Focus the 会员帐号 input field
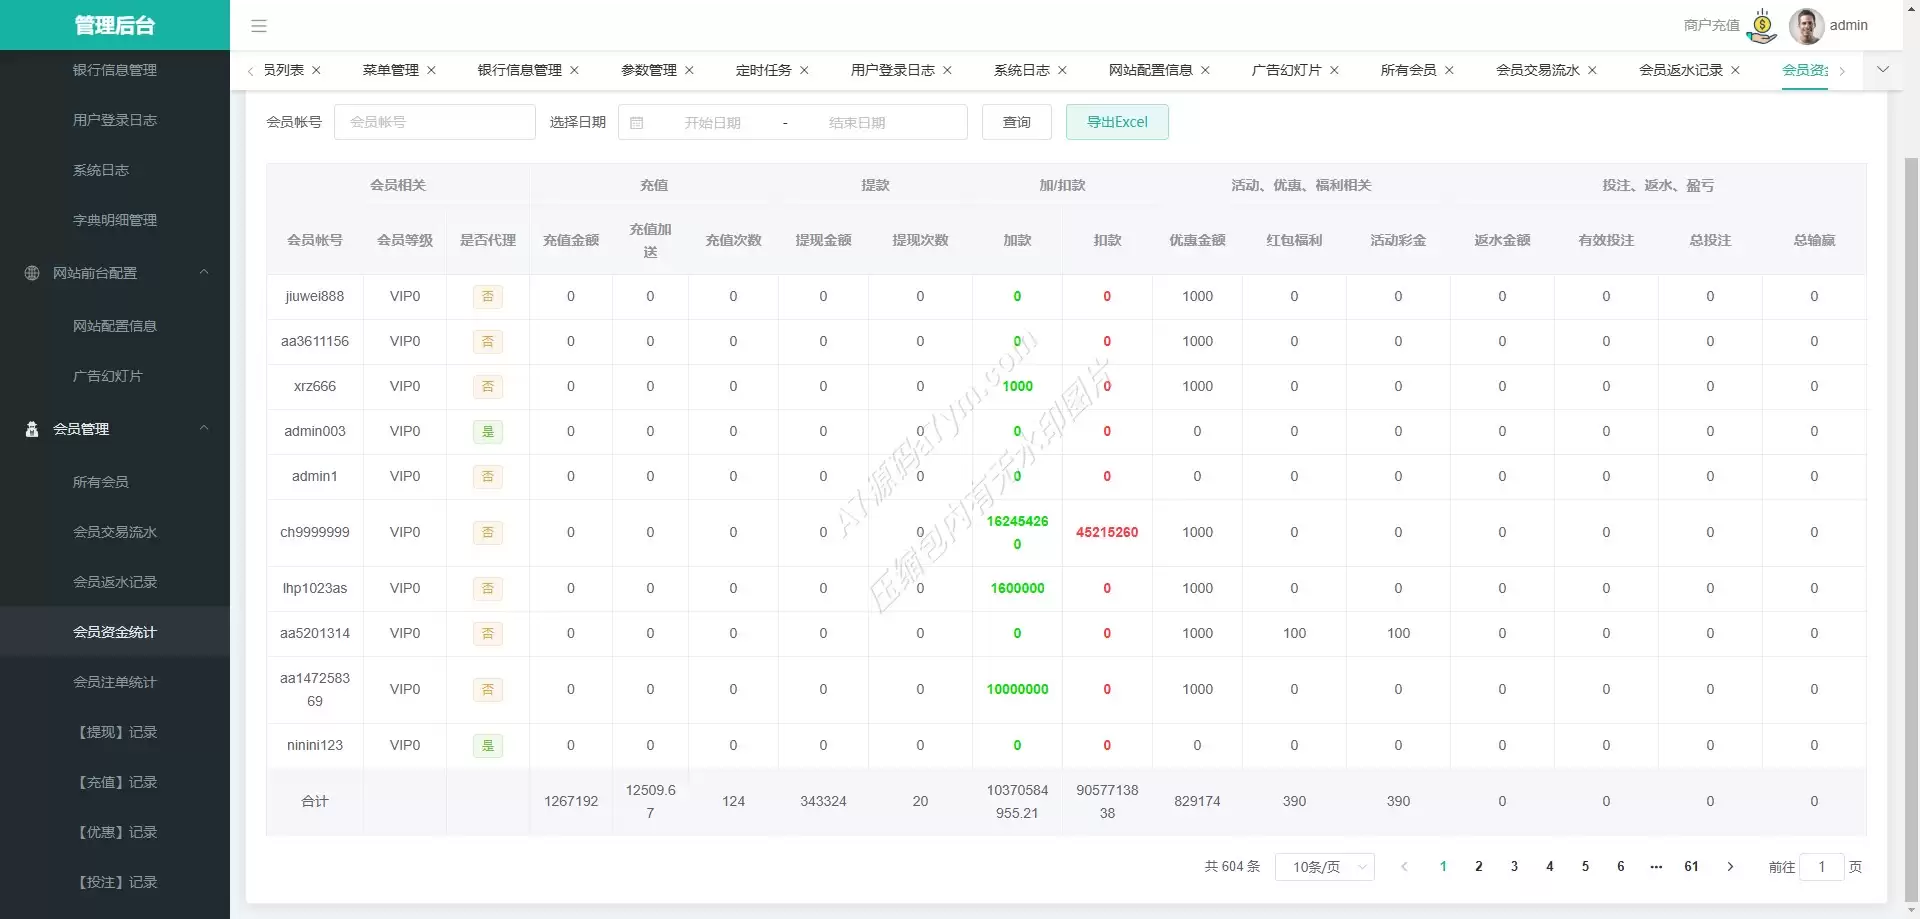 434,122
